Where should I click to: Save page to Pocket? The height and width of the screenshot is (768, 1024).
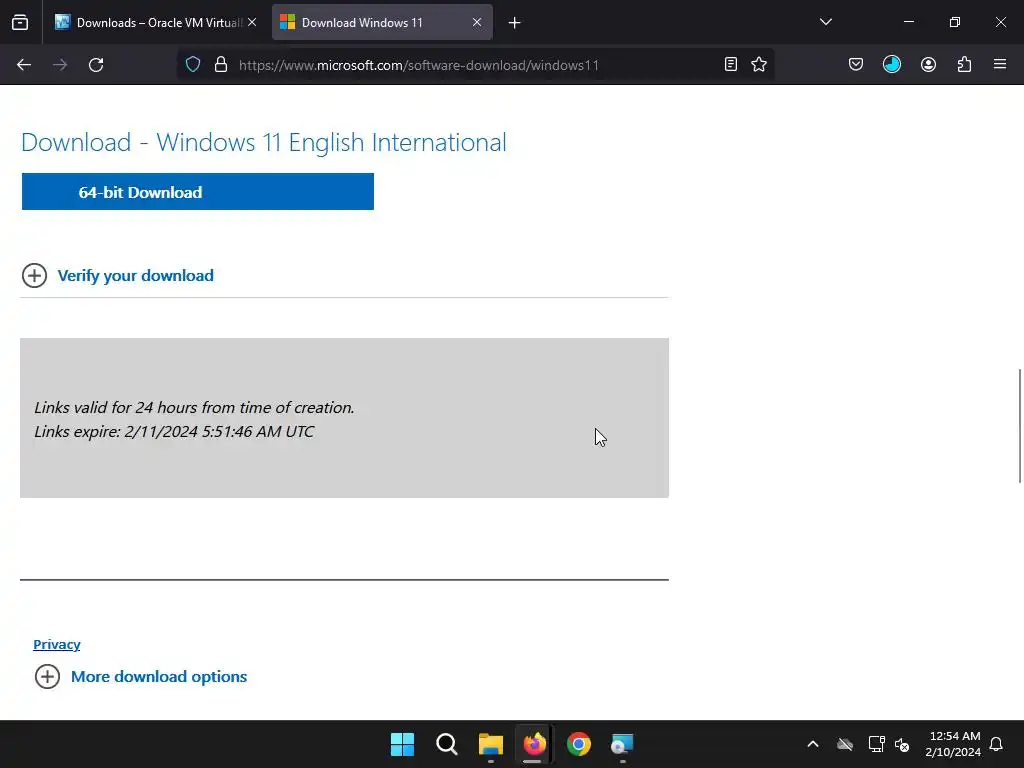[x=856, y=65]
